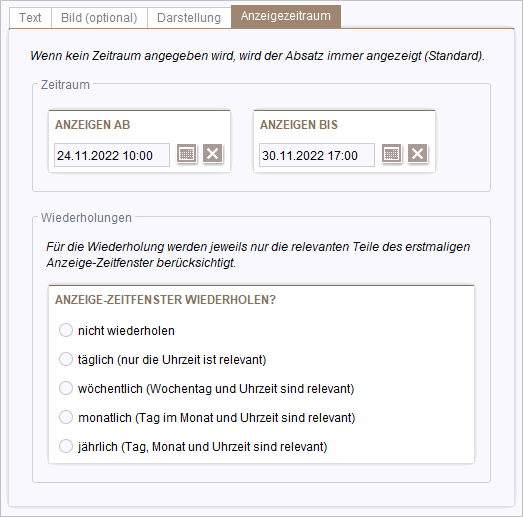Screen dimensions: 523x517
Task: Open the Bild (optional) tab
Action: (x=99, y=18)
